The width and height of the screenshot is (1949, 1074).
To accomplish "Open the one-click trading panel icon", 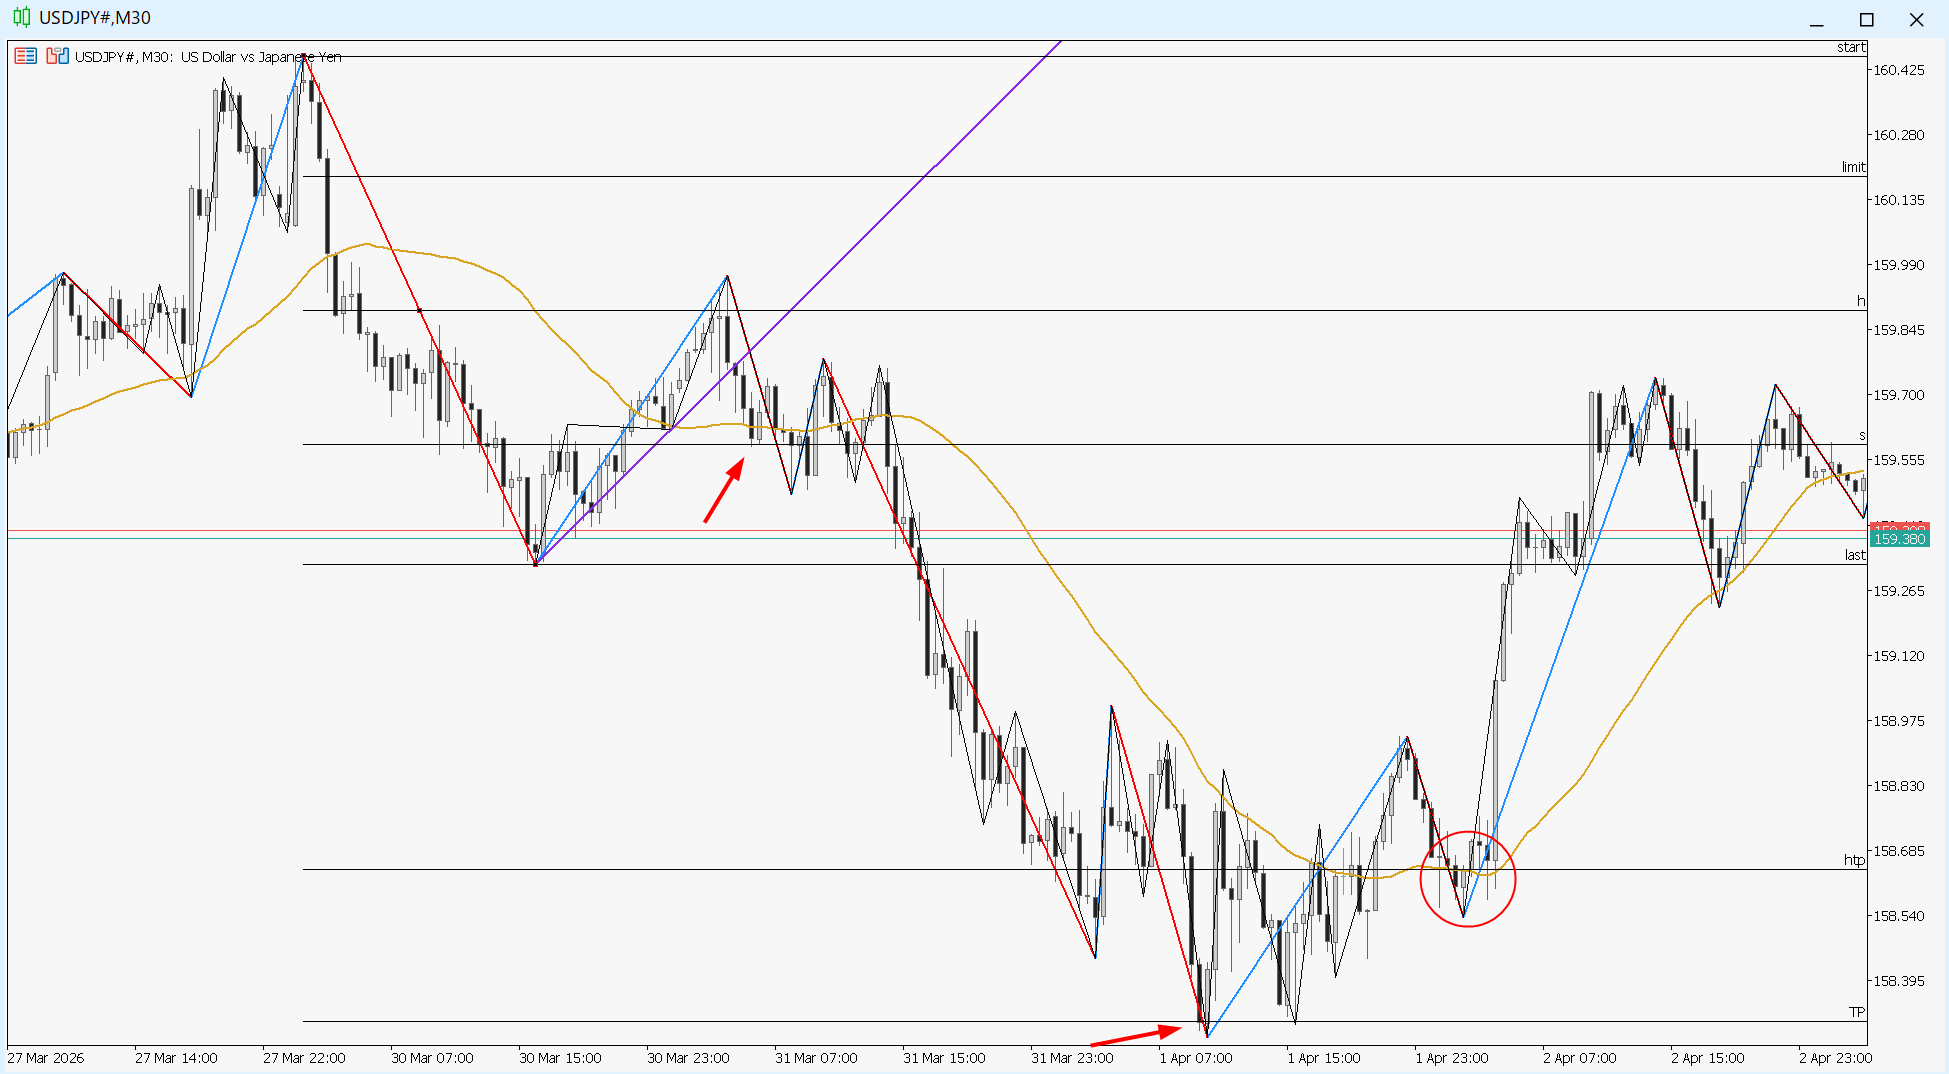I will (x=26, y=56).
